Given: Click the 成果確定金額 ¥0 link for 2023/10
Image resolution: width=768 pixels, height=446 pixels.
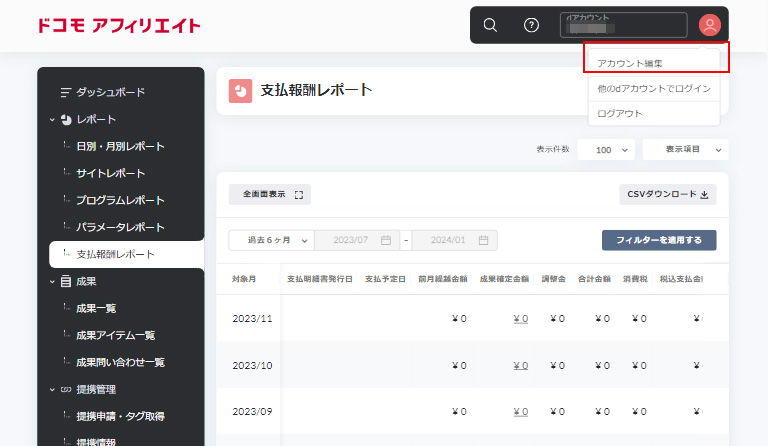Looking at the screenshot, I should click(521, 366).
